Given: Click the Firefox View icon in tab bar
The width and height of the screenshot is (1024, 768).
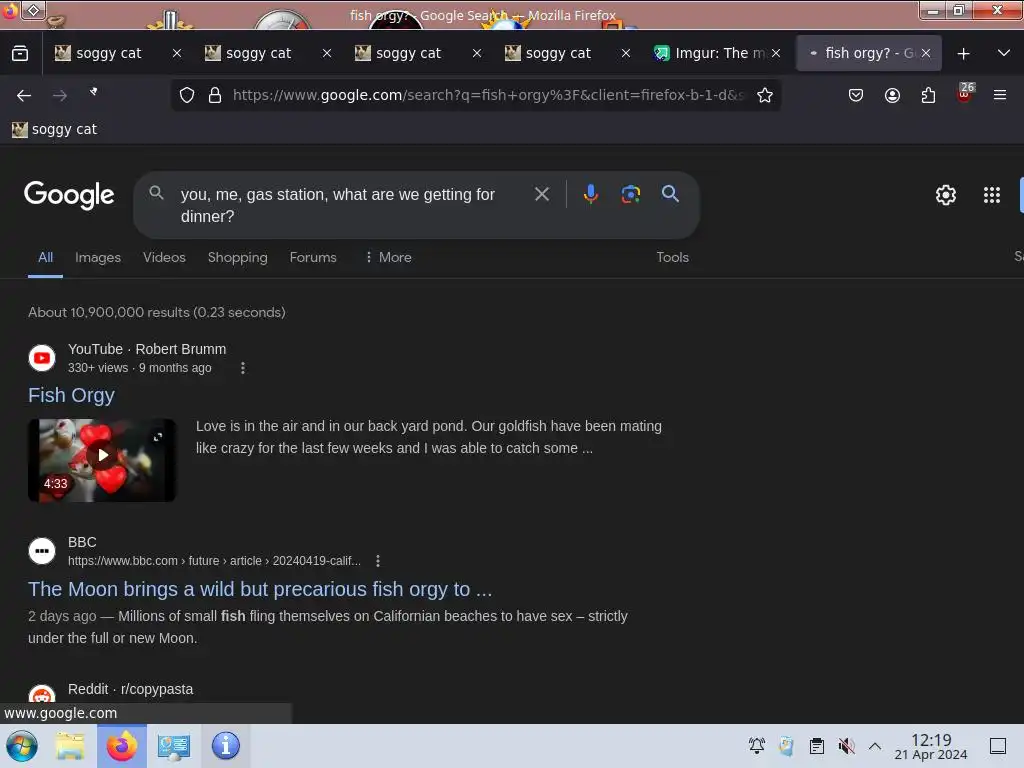Looking at the screenshot, I should tap(20, 54).
